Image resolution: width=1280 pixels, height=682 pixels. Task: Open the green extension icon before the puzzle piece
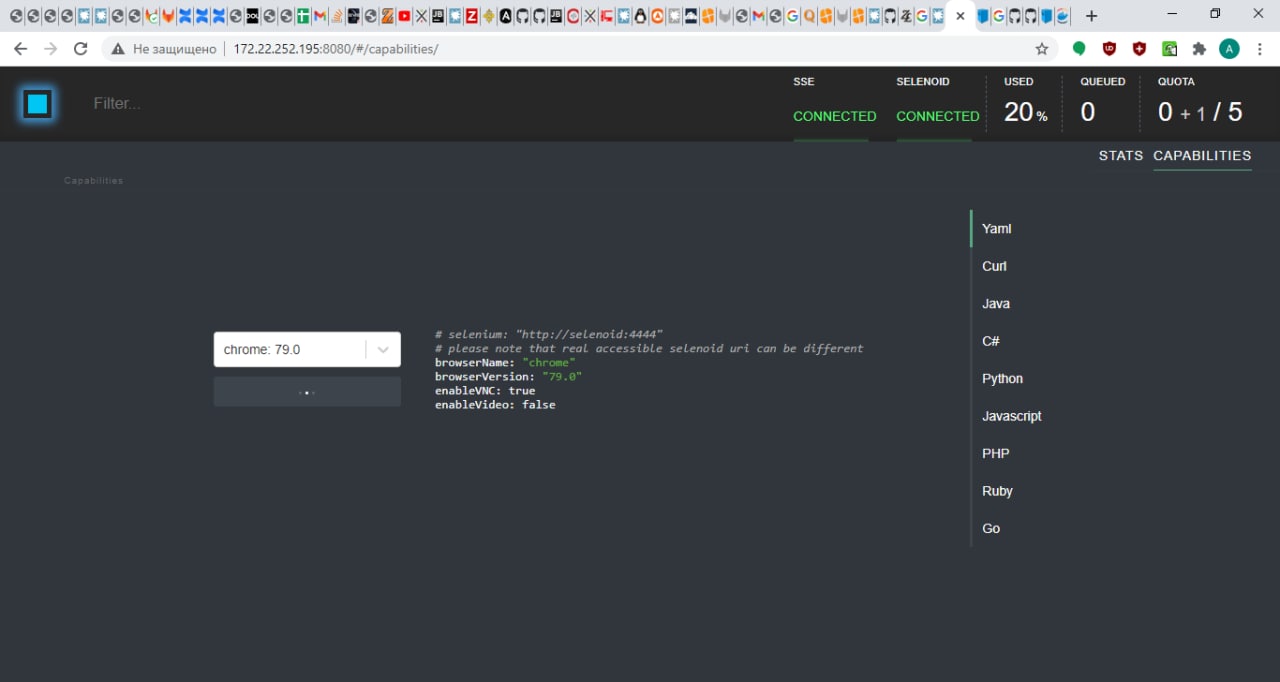pyautogui.click(x=1169, y=48)
